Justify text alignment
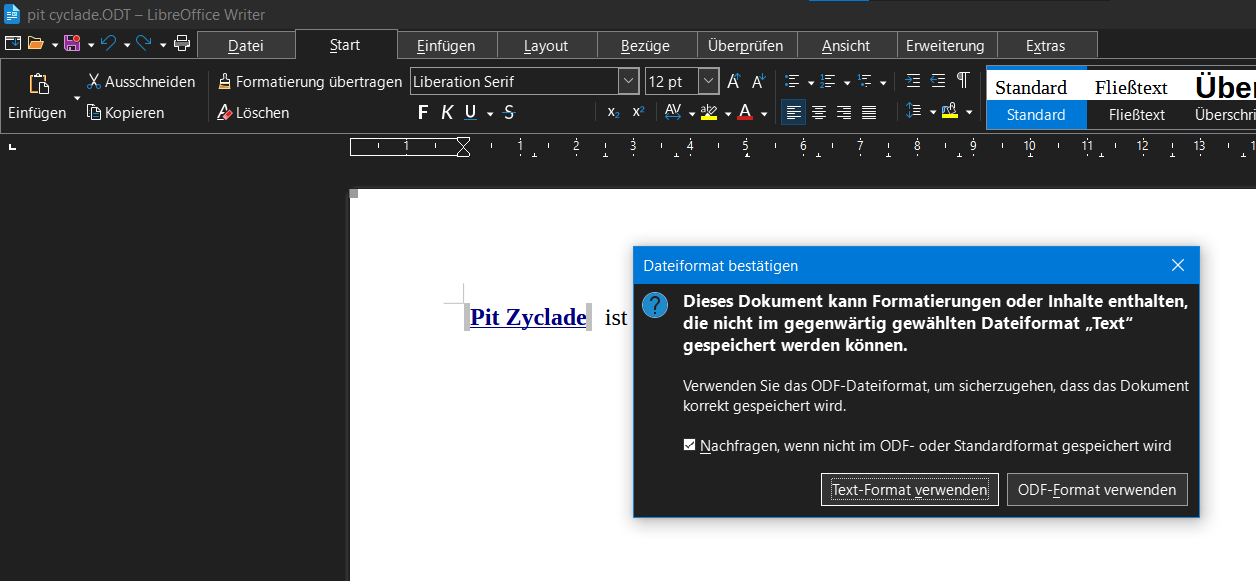 [x=869, y=113]
